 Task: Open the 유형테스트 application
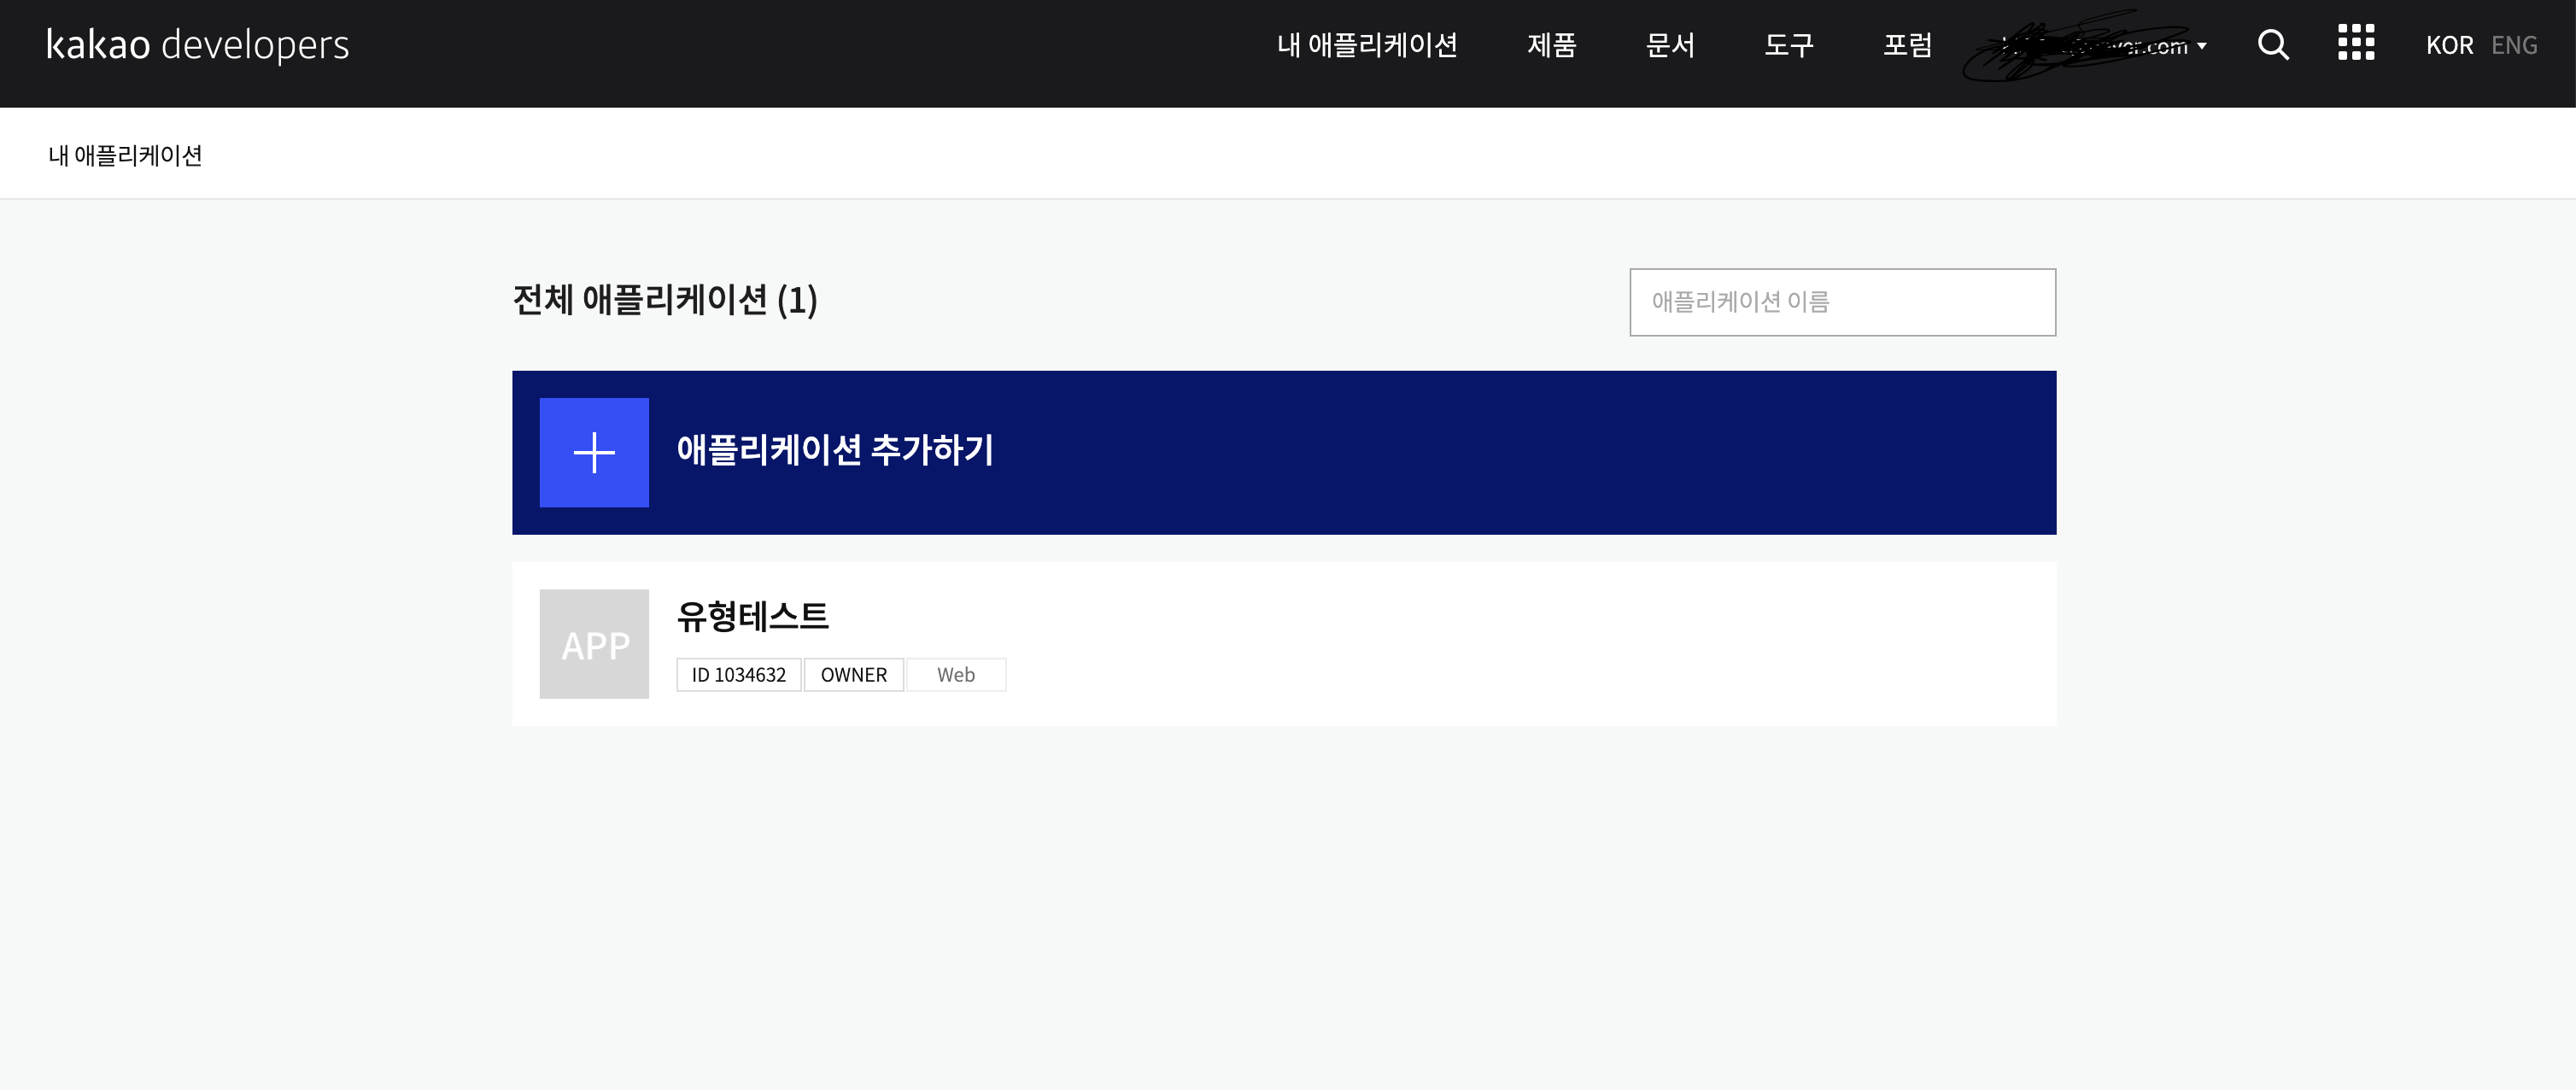click(753, 616)
